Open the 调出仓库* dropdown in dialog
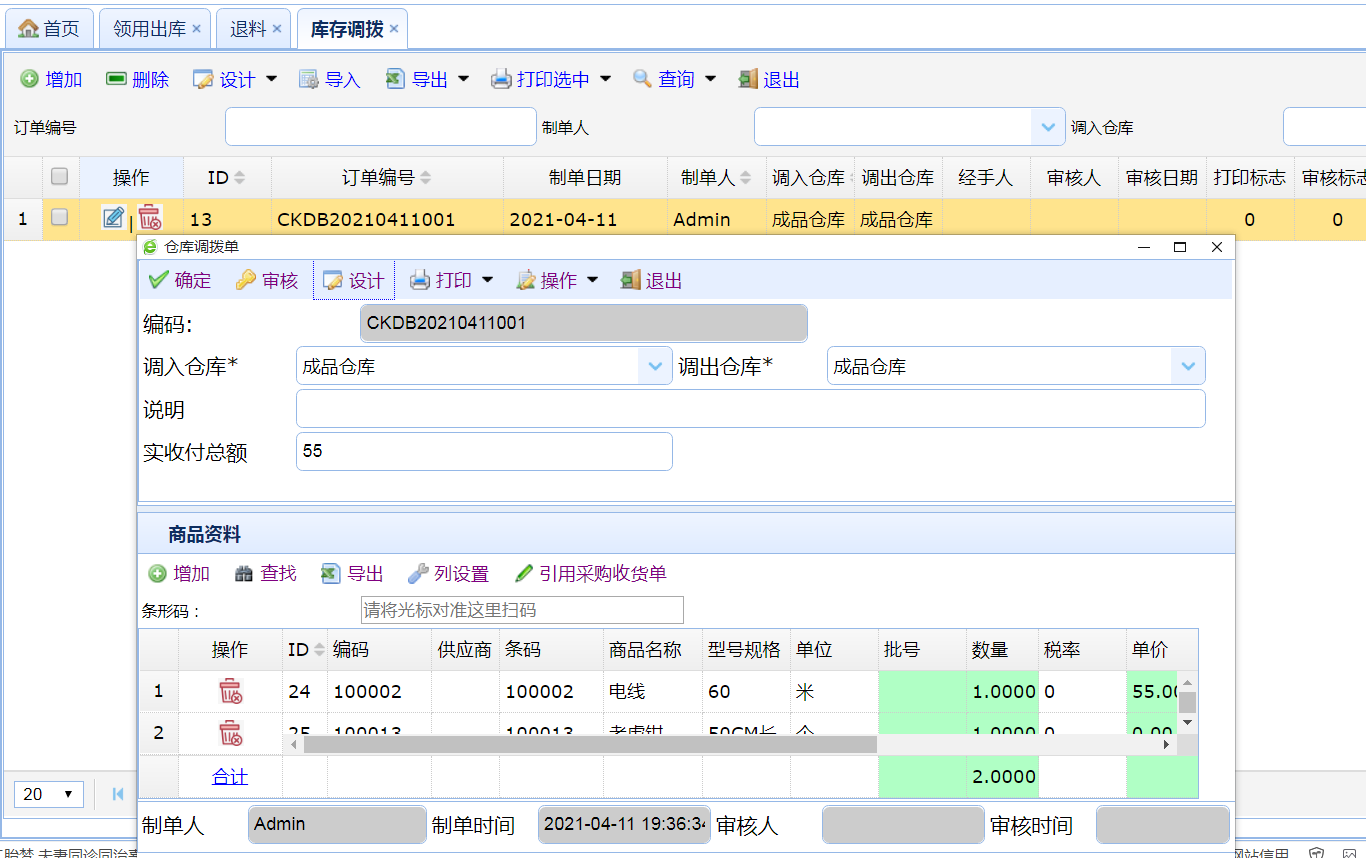1366x858 pixels. pyautogui.click(x=1188, y=366)
